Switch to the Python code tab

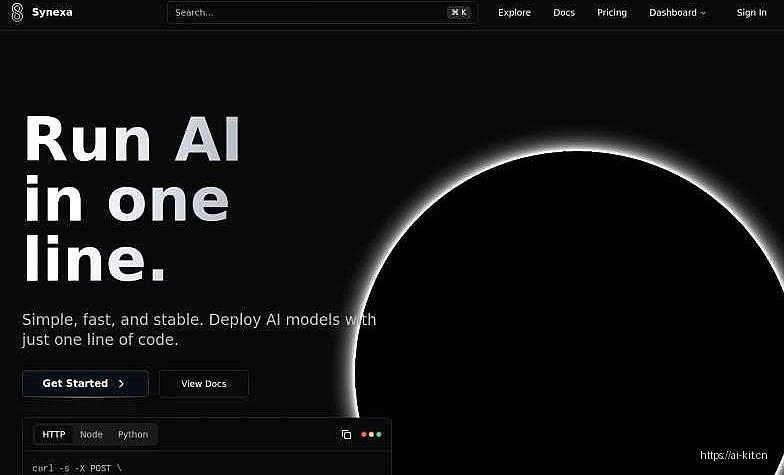tap(133, 435)
